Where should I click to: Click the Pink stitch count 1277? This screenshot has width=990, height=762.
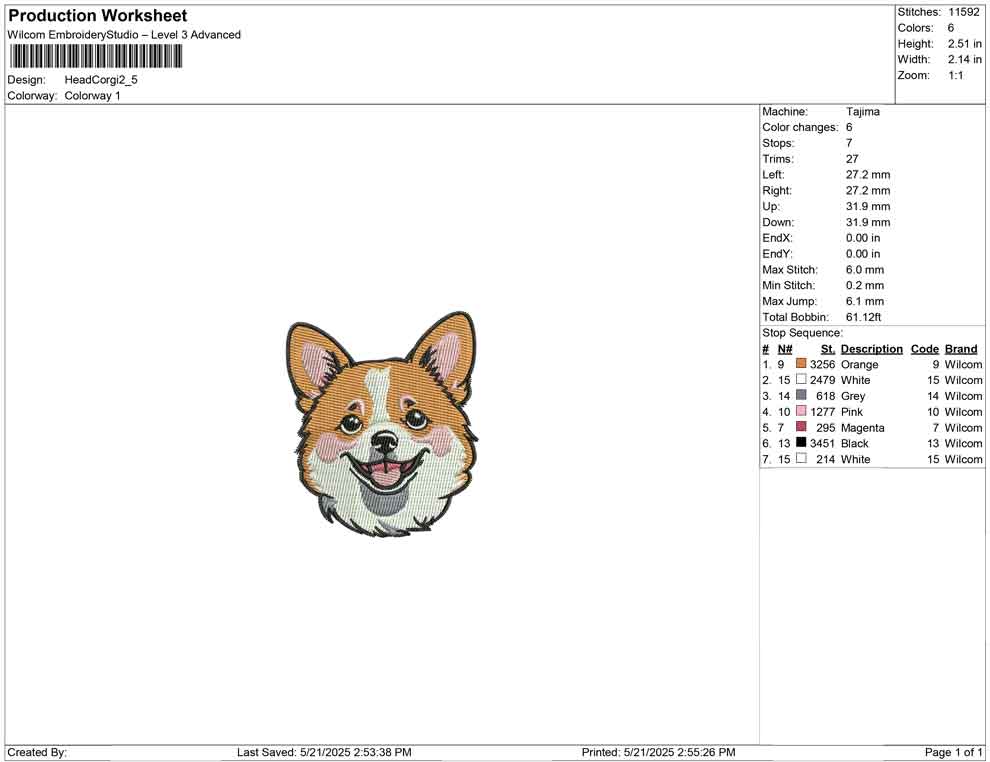click(823, 412)
